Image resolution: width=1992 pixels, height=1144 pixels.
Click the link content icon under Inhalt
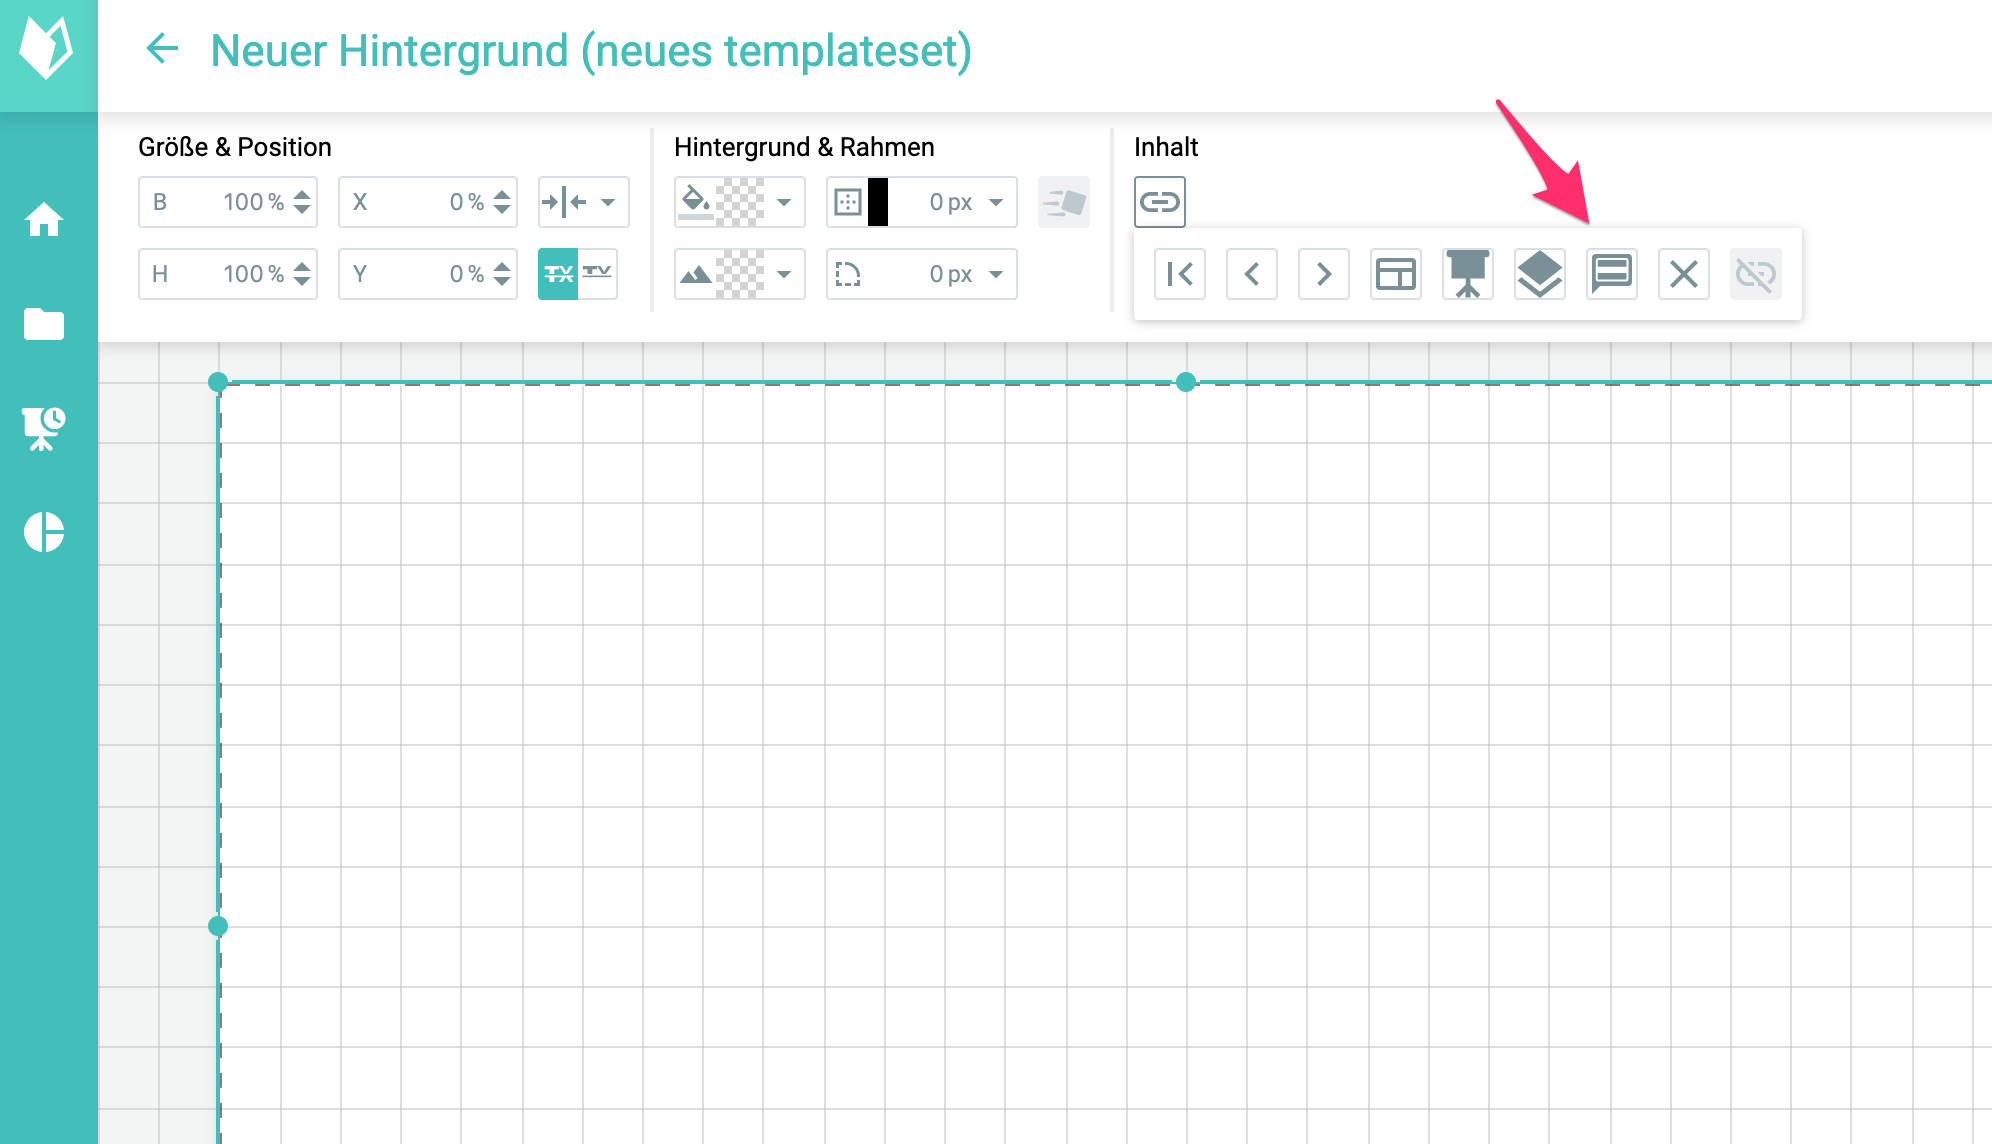[x=1160, y=202]
